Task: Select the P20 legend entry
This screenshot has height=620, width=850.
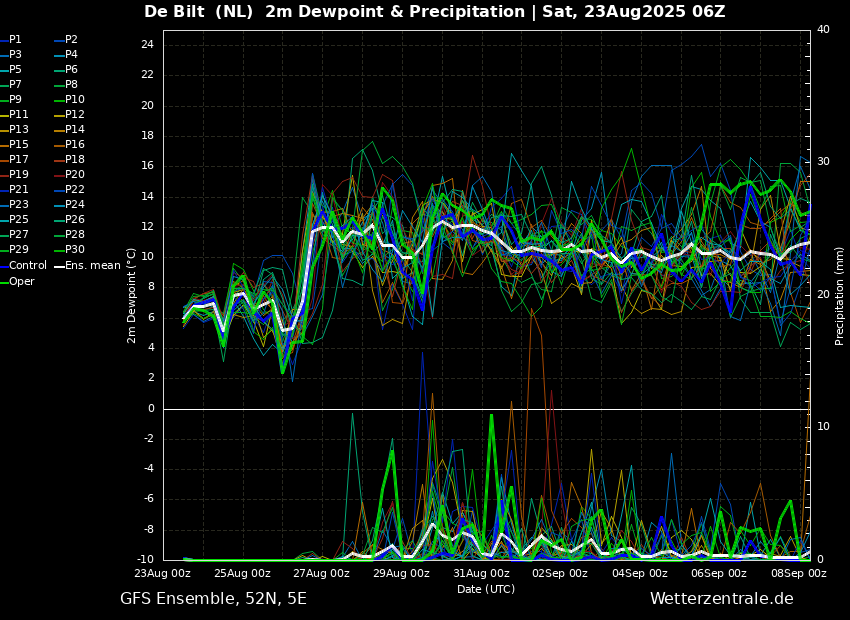Action: (69, 175)
